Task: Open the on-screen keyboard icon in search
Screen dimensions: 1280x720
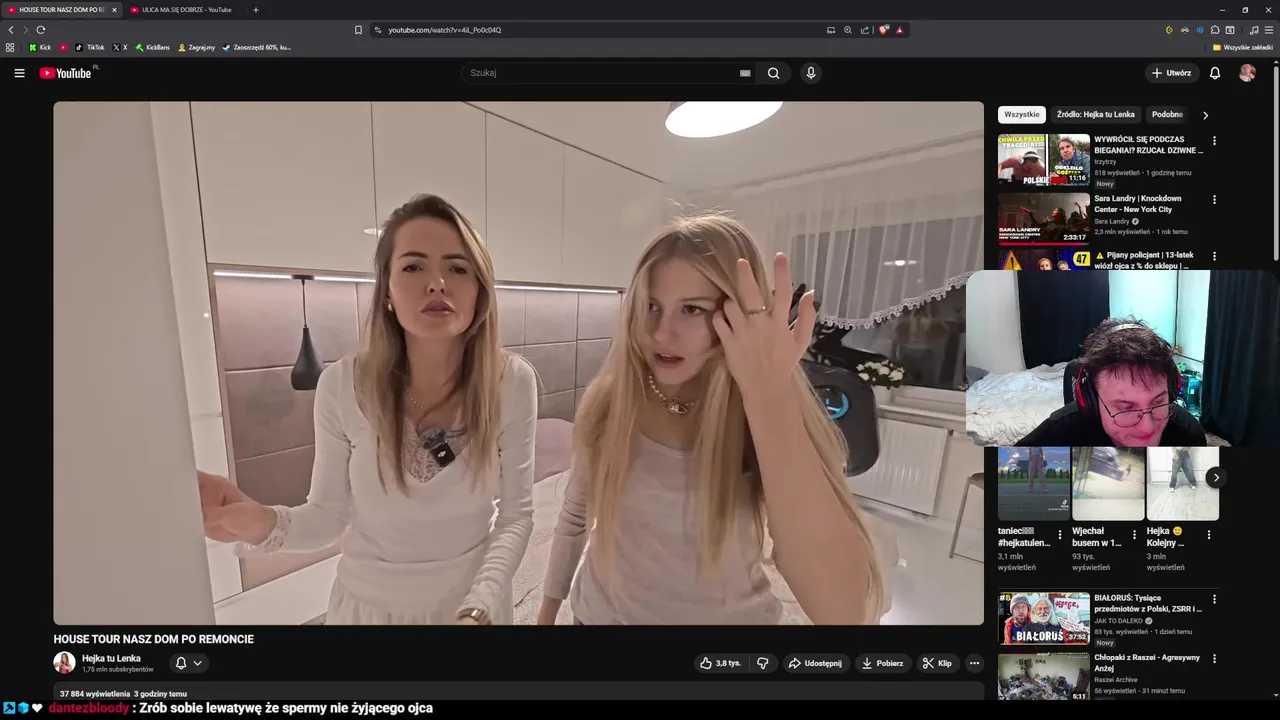Action: click(745, 73)
